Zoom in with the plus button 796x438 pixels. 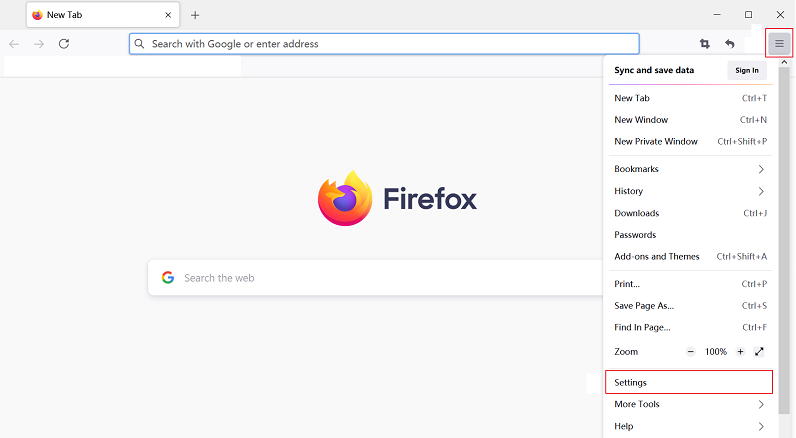tap(741, 352)
